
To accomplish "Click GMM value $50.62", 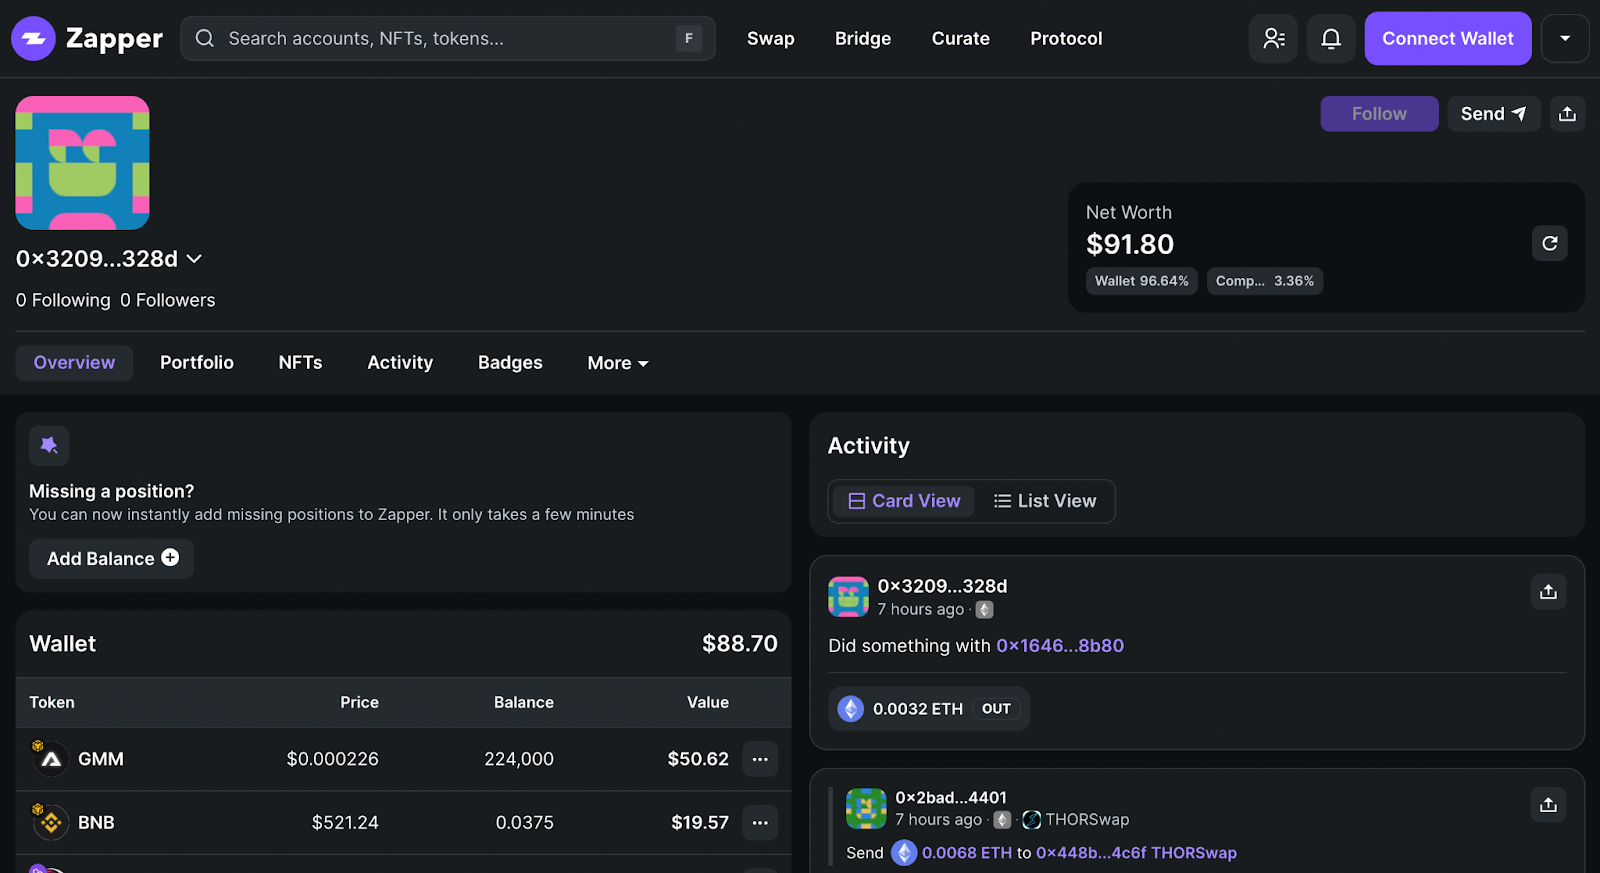I will (x=698, y=759).
